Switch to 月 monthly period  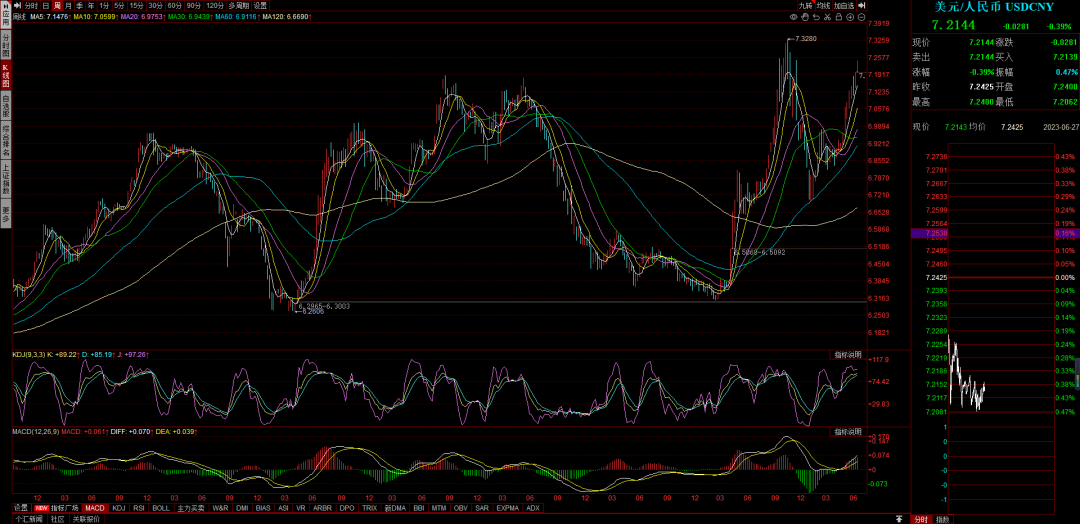click(68, 6)
